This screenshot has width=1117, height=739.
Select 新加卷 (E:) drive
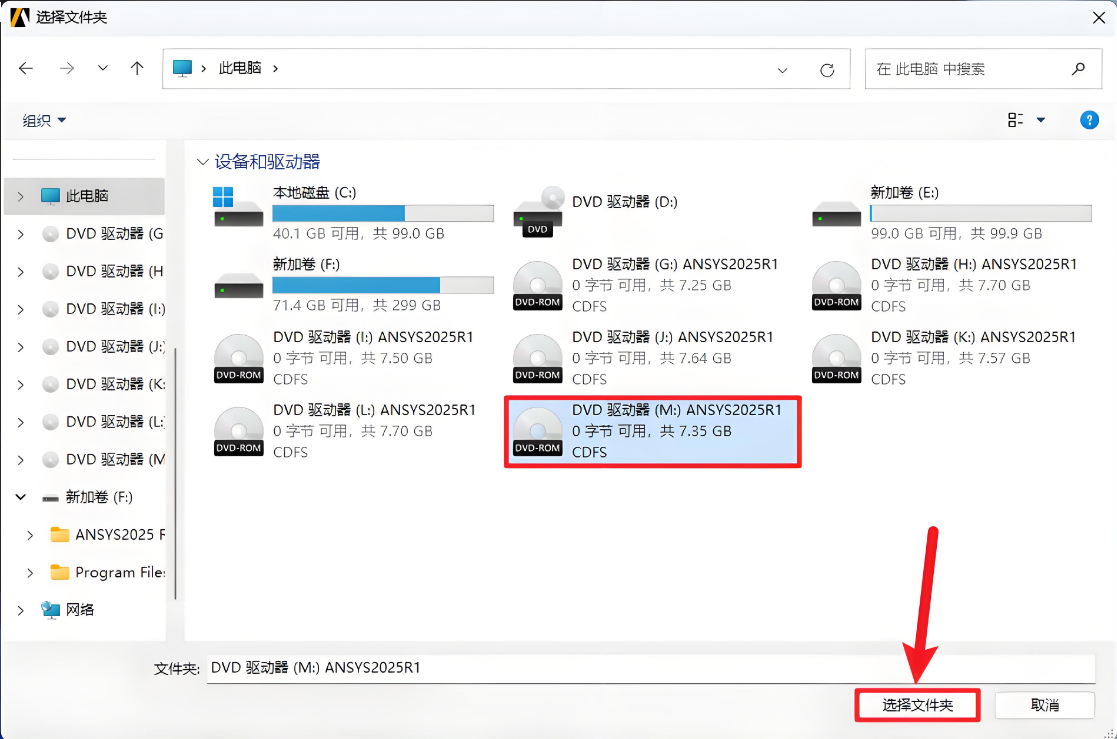[x=952, y=213]
